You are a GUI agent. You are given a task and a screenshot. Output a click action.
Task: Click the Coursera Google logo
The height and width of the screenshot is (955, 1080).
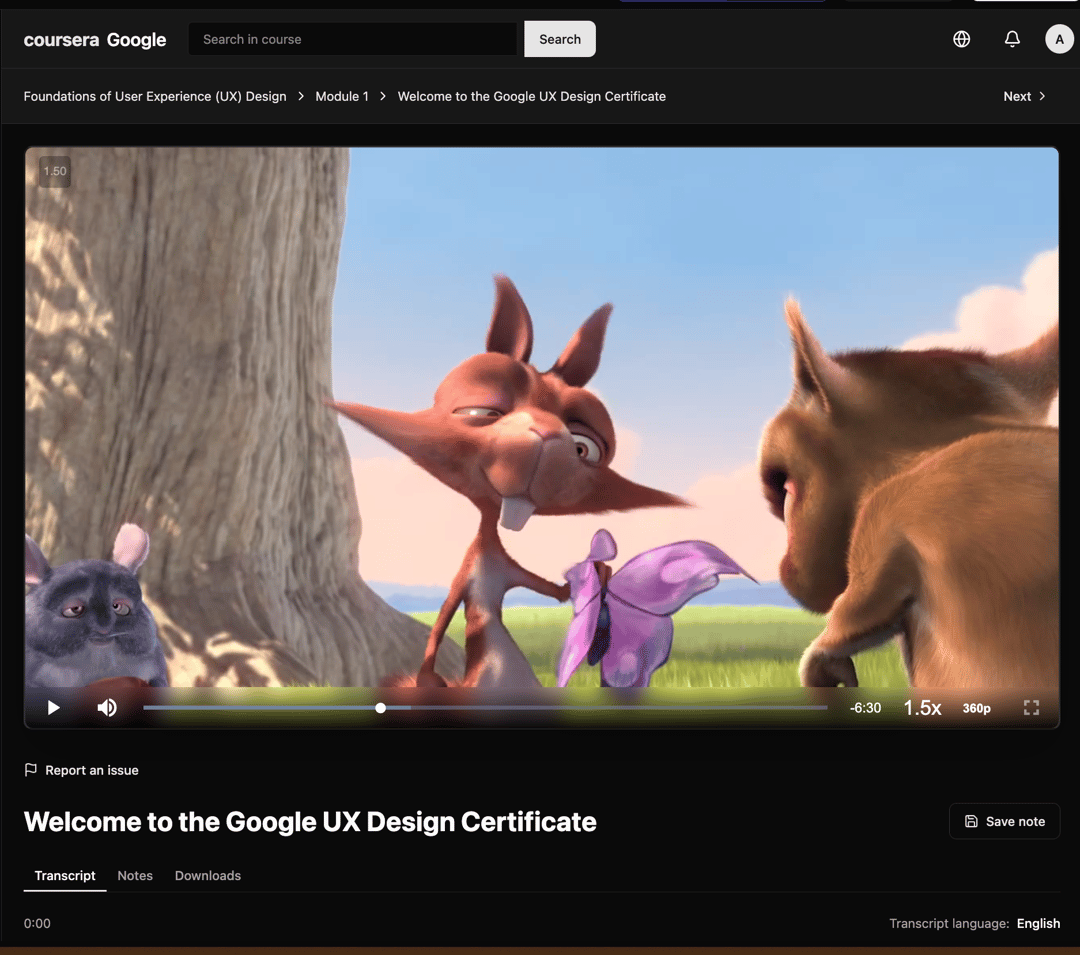(95, 39)
